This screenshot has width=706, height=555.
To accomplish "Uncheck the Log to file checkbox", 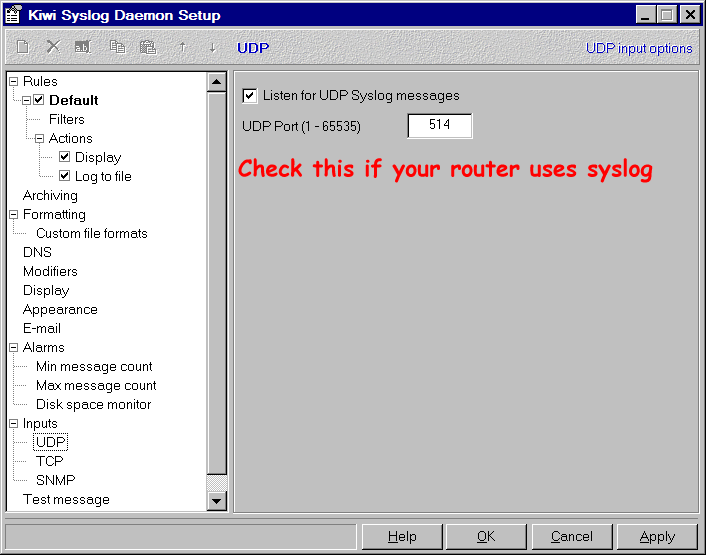I will click(x=64, y=176).
